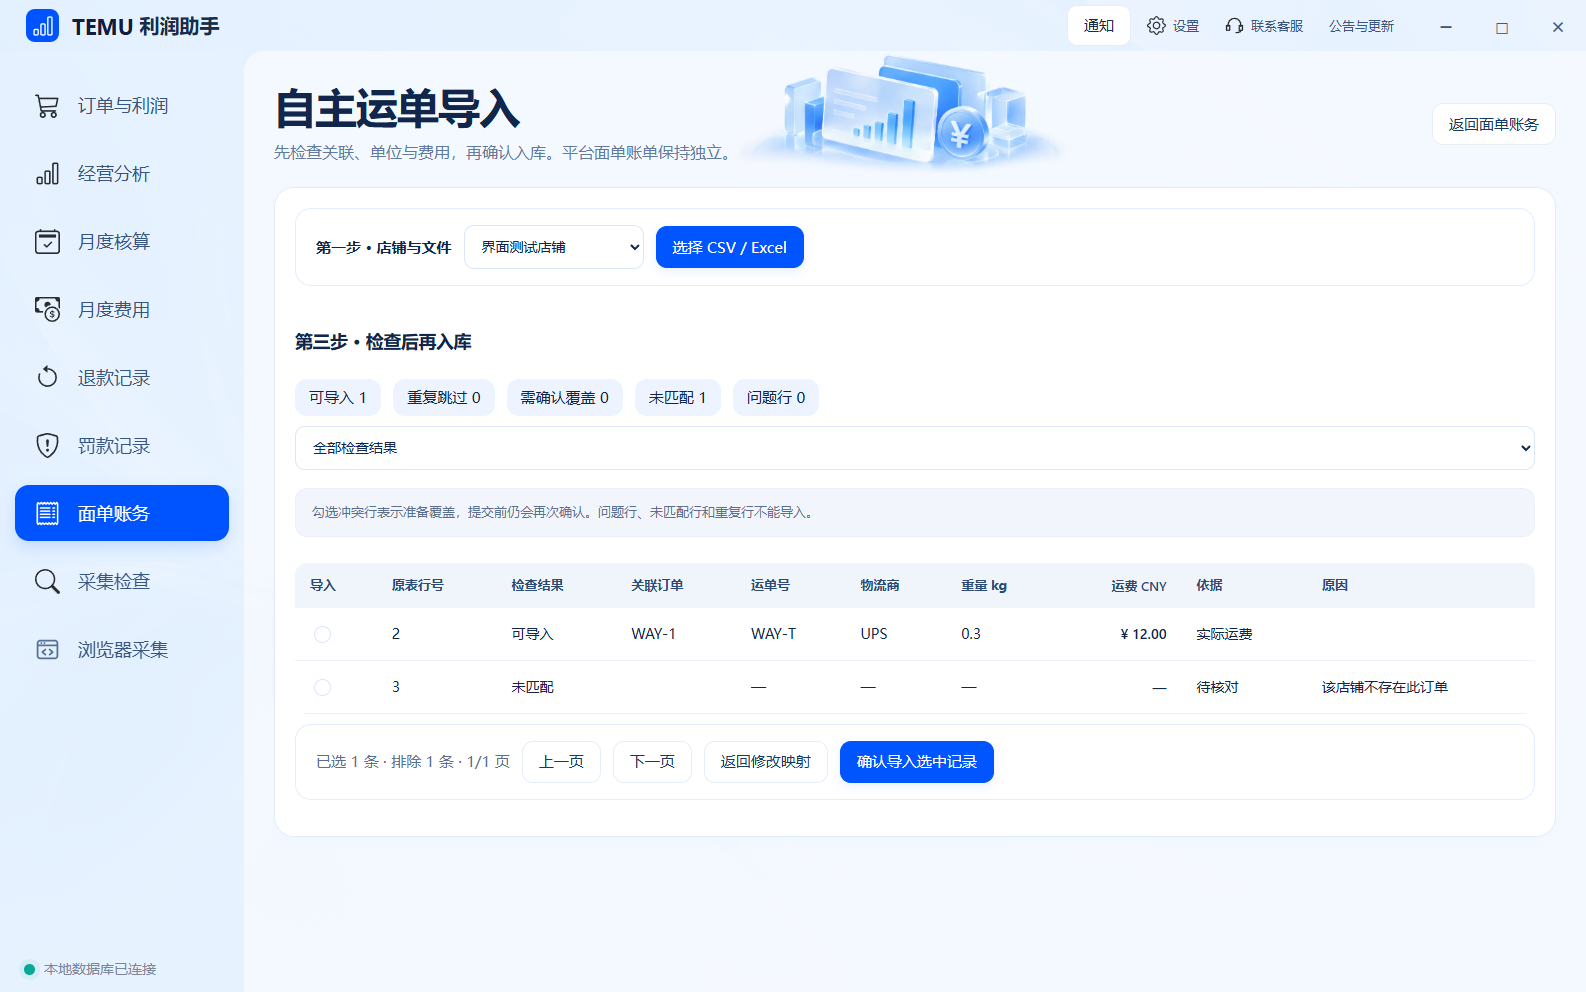Click the 联系客服 headset icon

point(1234,26)
